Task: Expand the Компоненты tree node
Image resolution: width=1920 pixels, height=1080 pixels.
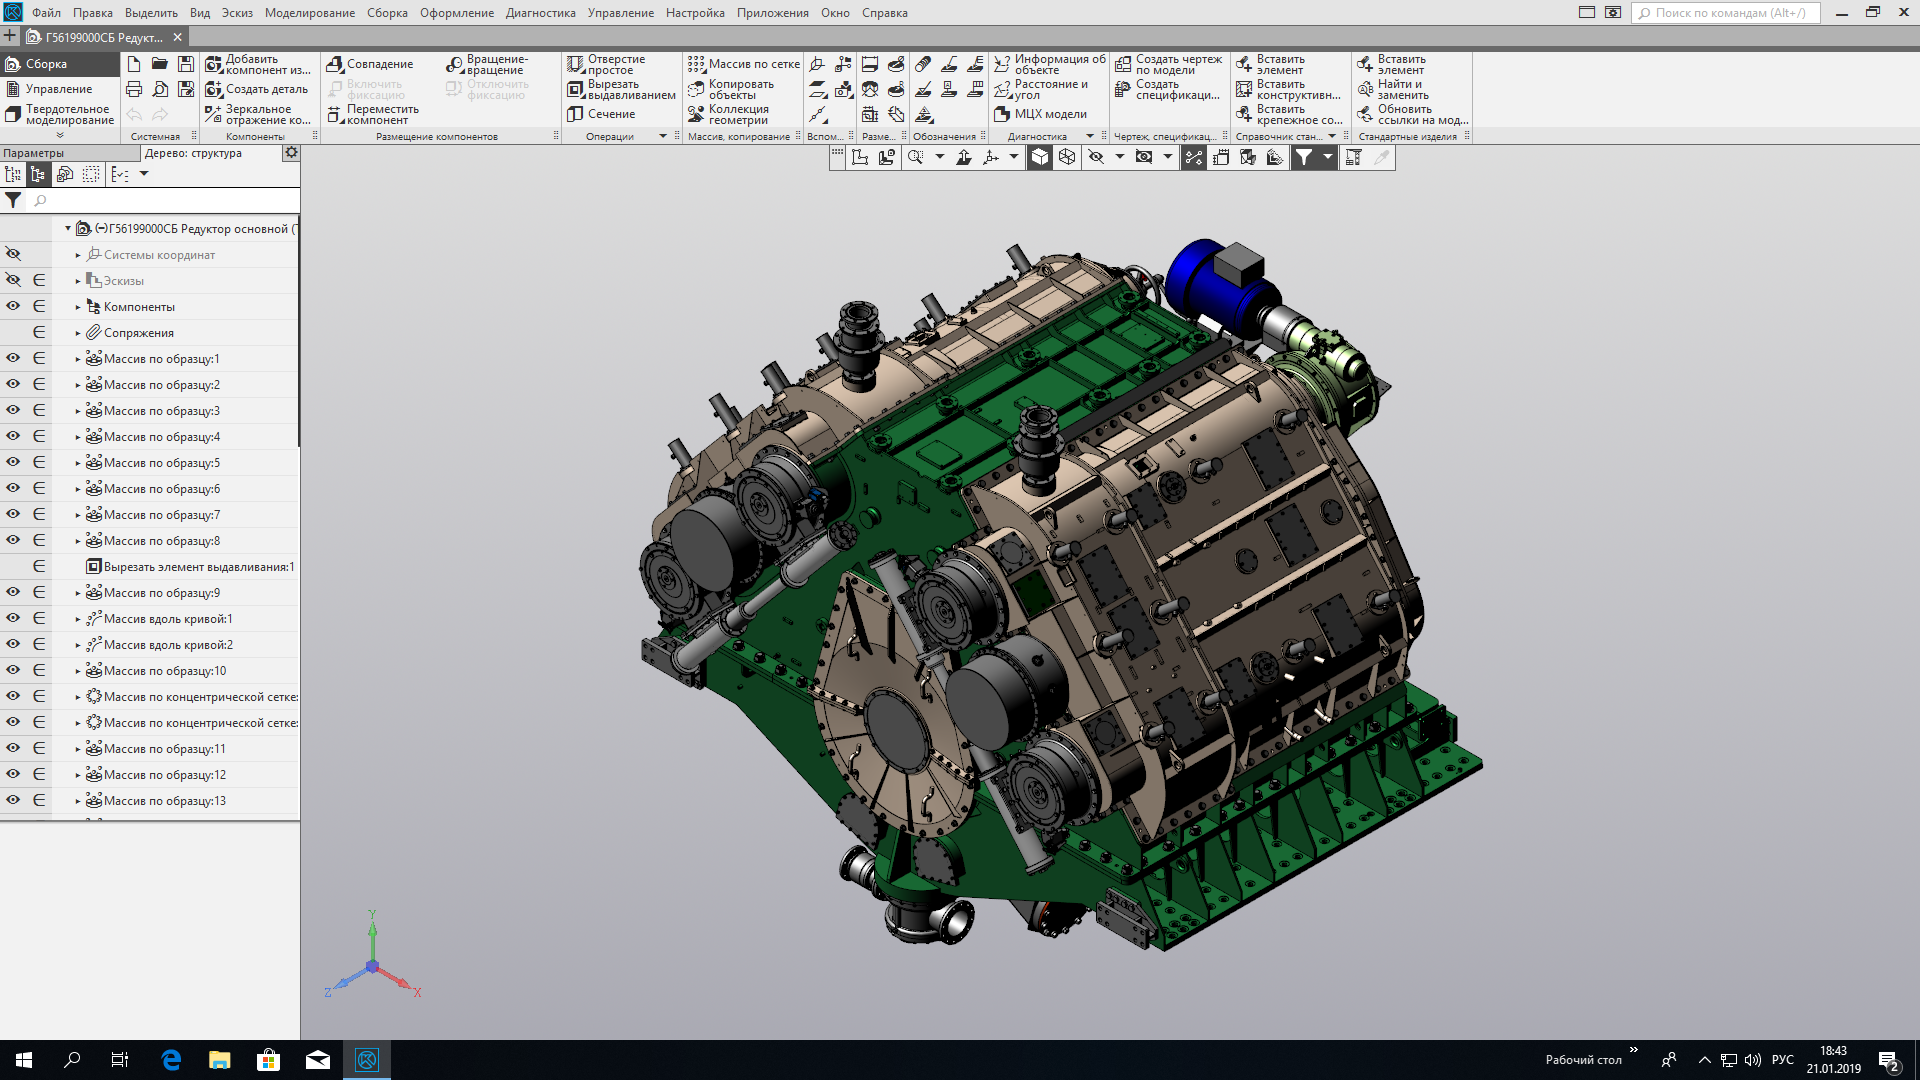Action: [x=78, y=307]
